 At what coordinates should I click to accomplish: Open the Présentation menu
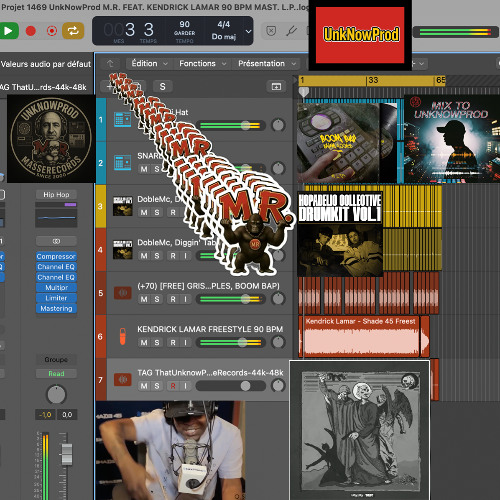[x=266, y=63]
